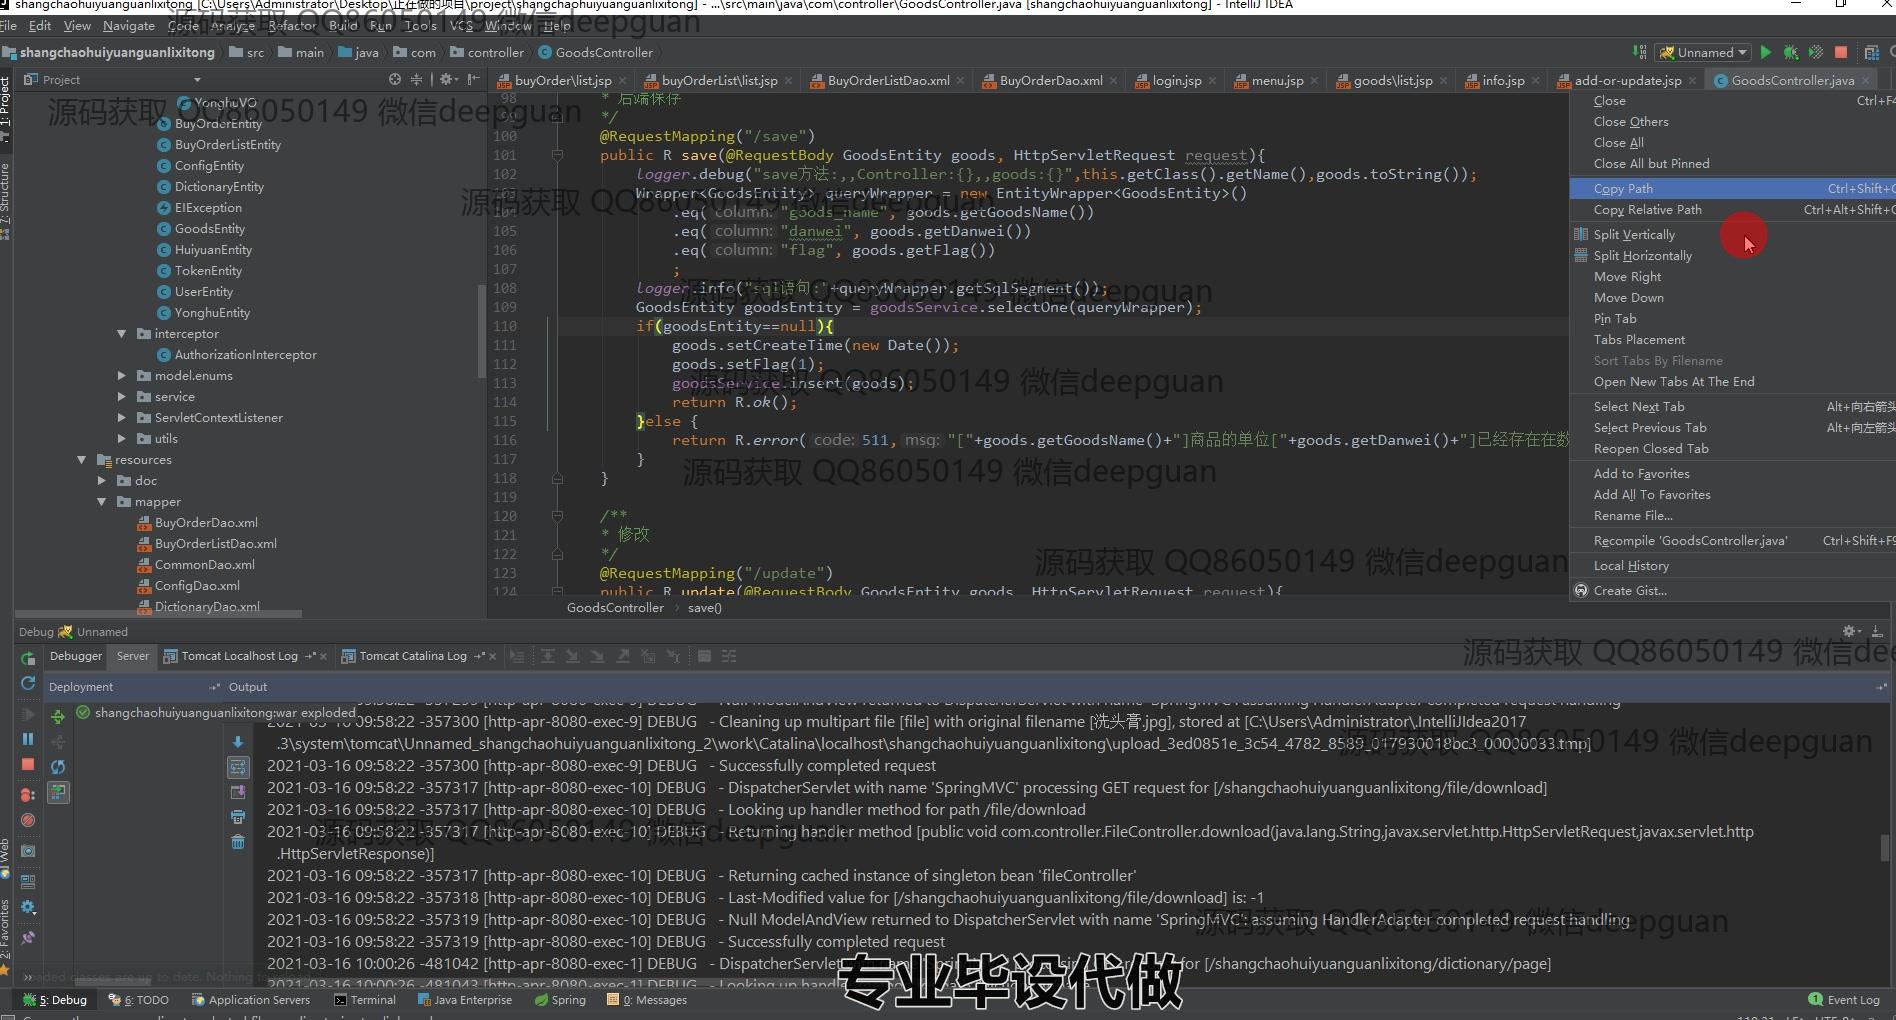Click the print icon beside console output
The width and height of the screenshot is (1896, 1020).
click(x=238, y=817)
